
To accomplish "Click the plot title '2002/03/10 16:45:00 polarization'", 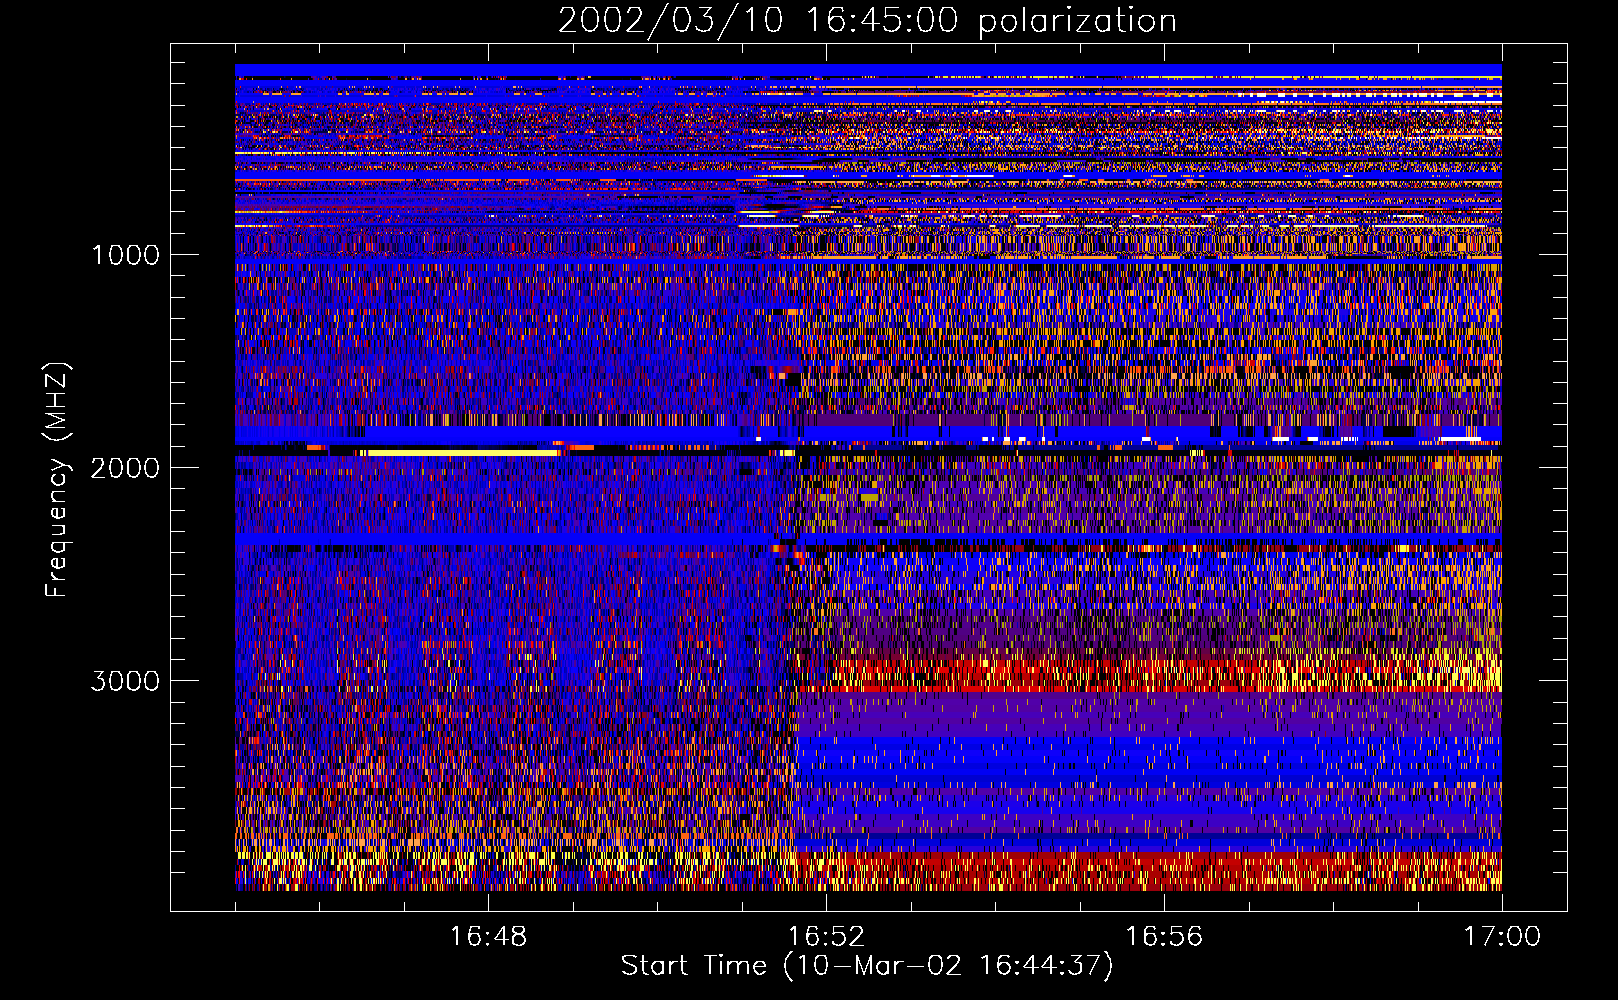I will pos(867,21).
